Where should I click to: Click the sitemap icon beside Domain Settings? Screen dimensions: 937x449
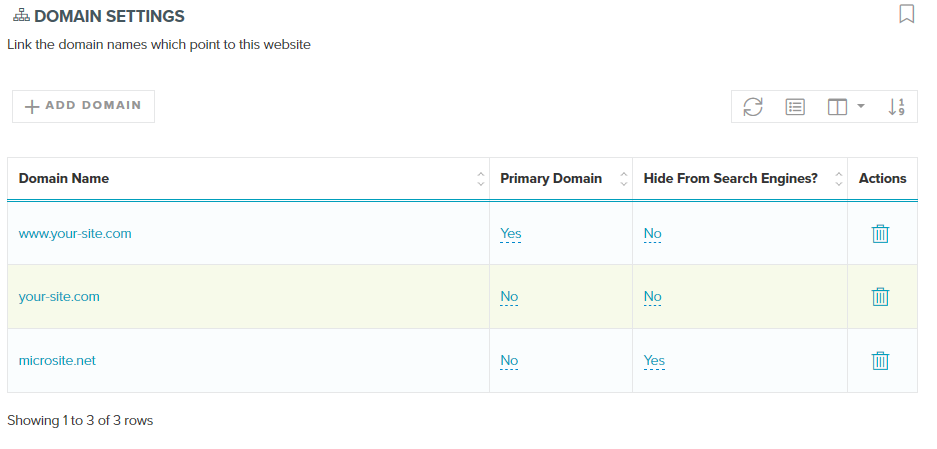click(x=20, y=17)
